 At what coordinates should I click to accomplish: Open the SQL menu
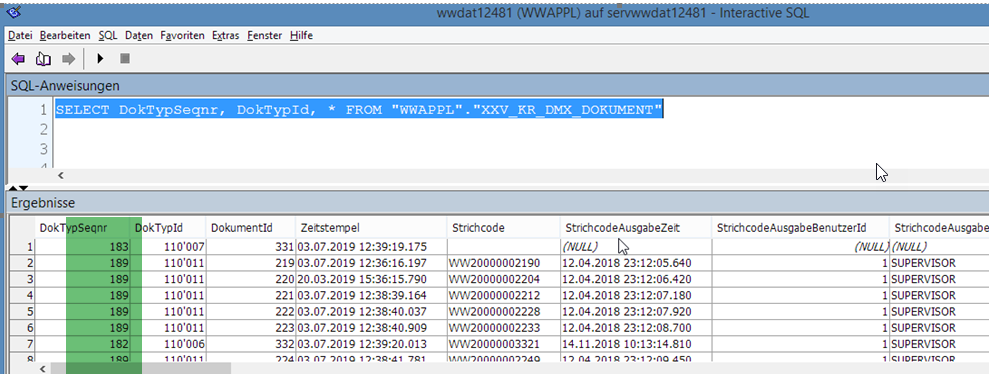pyautogui.click(x=108, y=35)
